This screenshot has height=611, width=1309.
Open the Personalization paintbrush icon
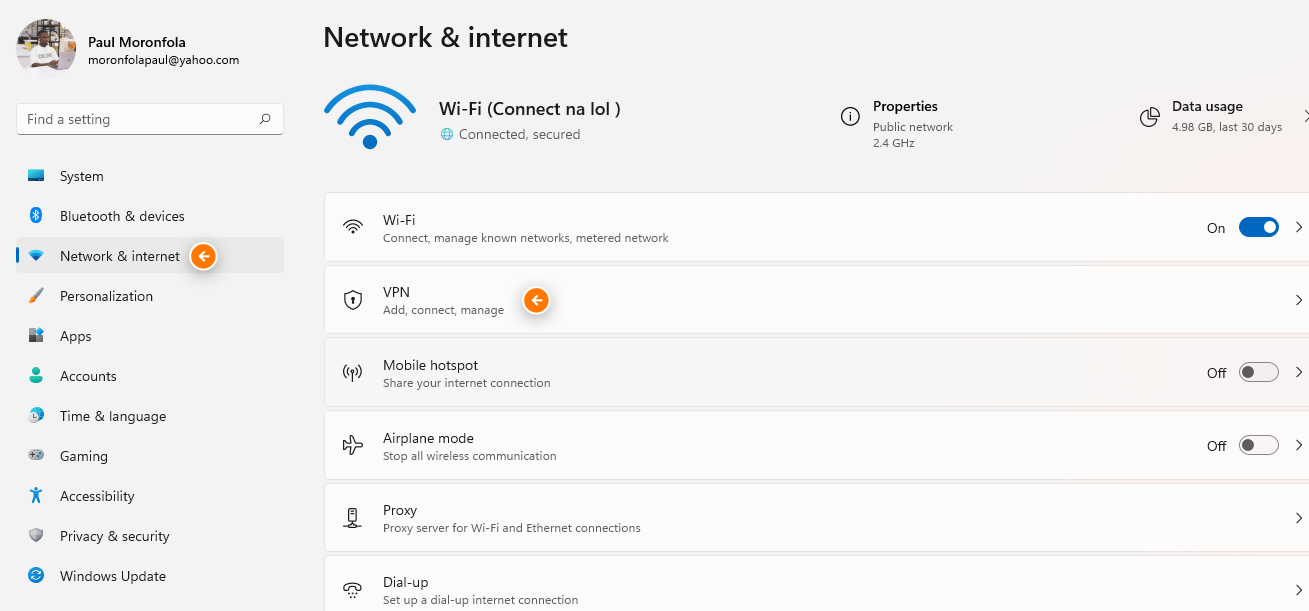tap(36, 296)
